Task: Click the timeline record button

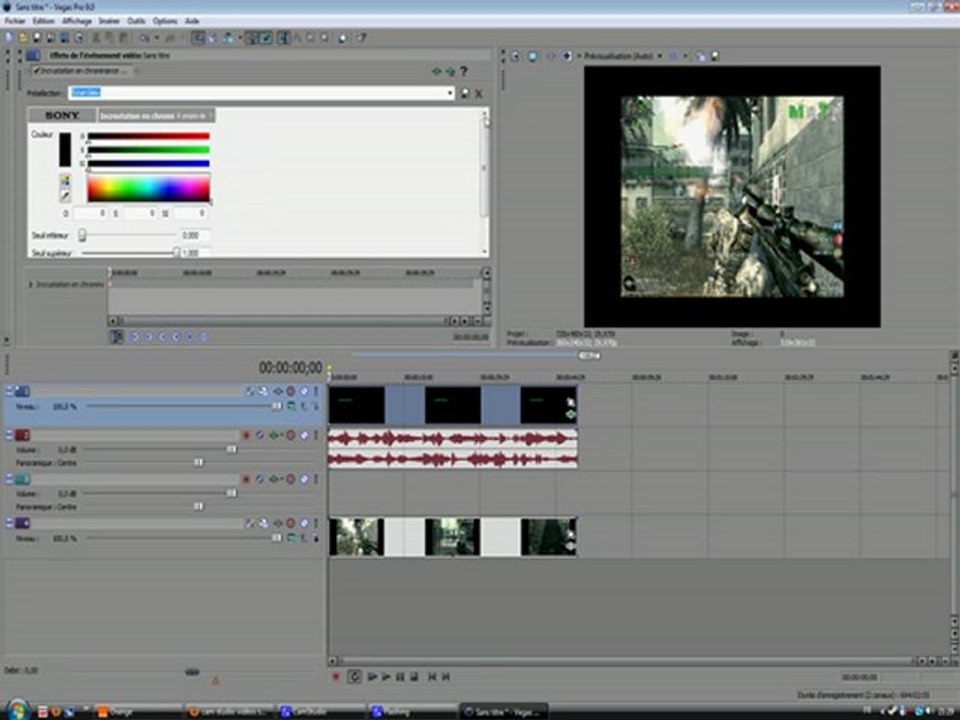Action: coord(336,677)
